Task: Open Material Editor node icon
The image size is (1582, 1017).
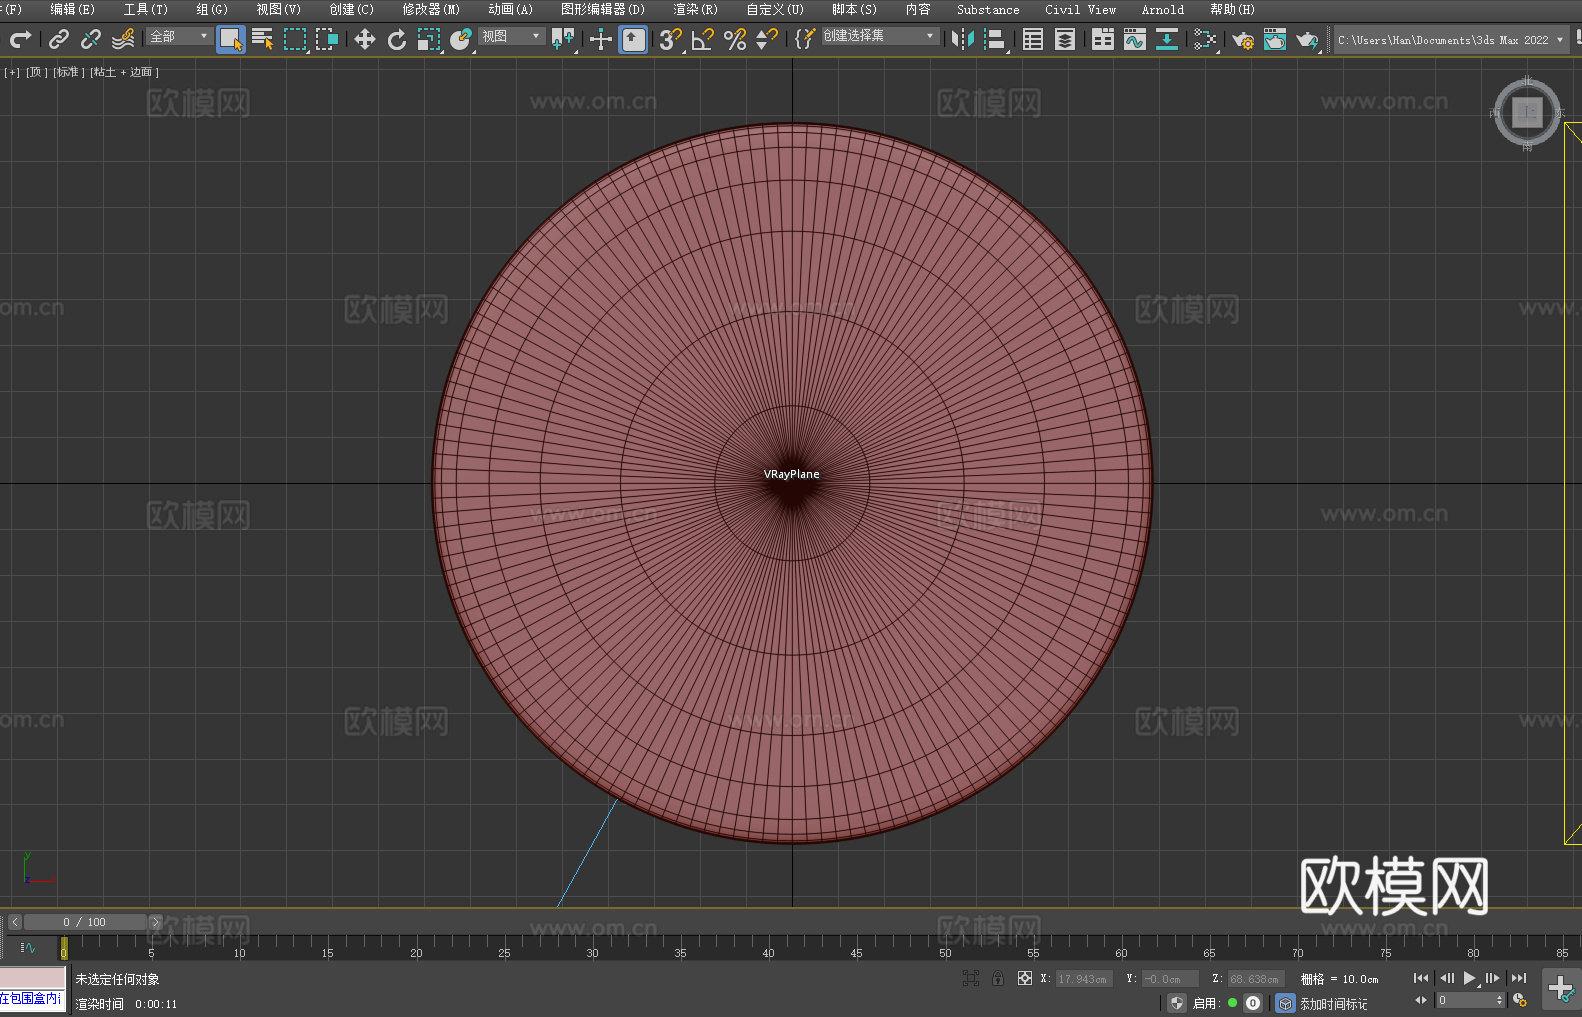Action: 1205,39
